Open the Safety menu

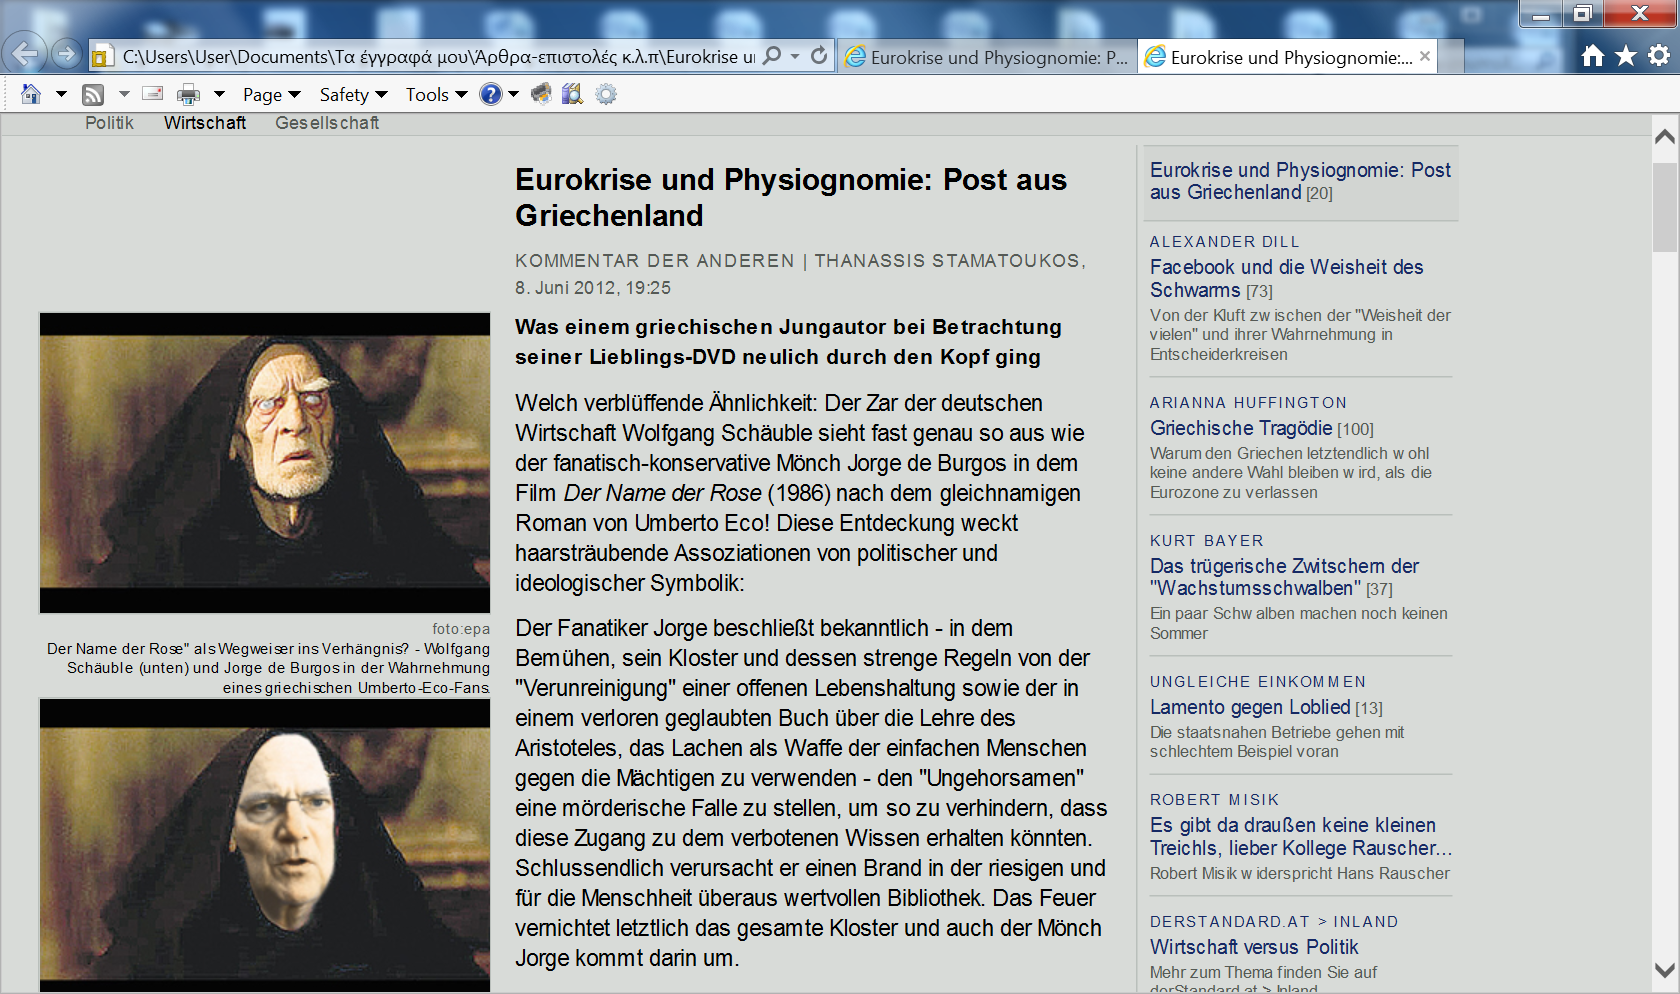(354, 94)
